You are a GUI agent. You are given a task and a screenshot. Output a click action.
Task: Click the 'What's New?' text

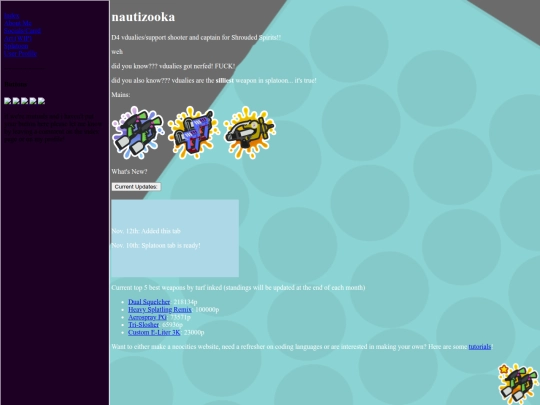pyautogui.click(x=129, y=172)
